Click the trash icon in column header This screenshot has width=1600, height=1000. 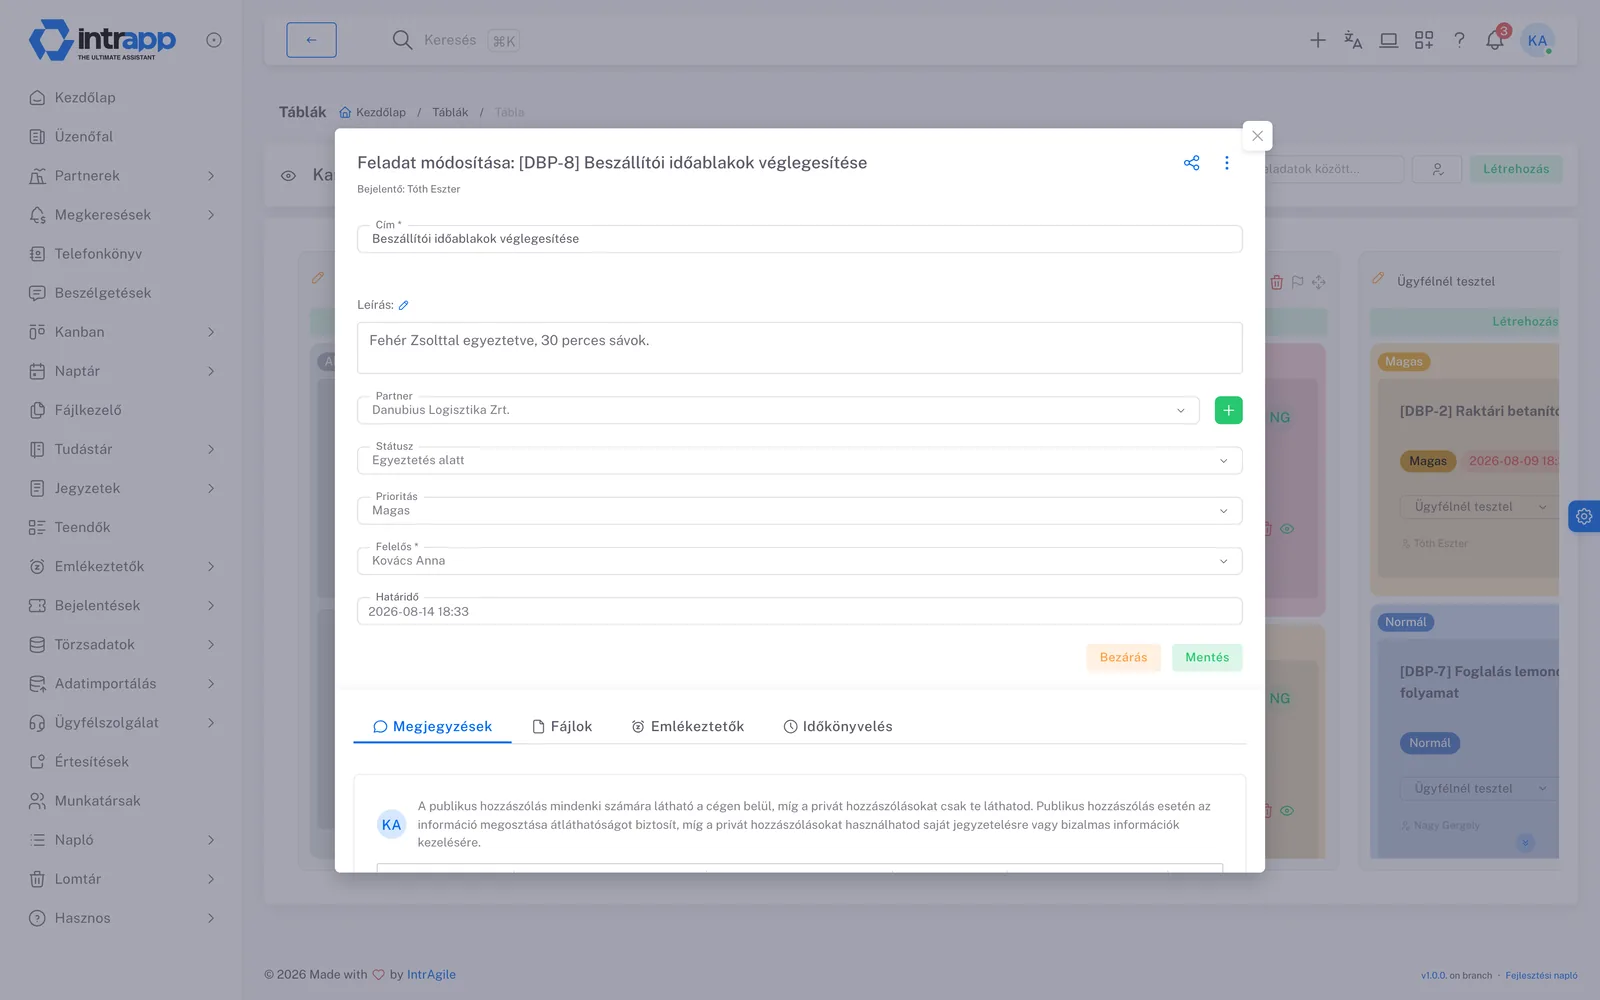1276,282
